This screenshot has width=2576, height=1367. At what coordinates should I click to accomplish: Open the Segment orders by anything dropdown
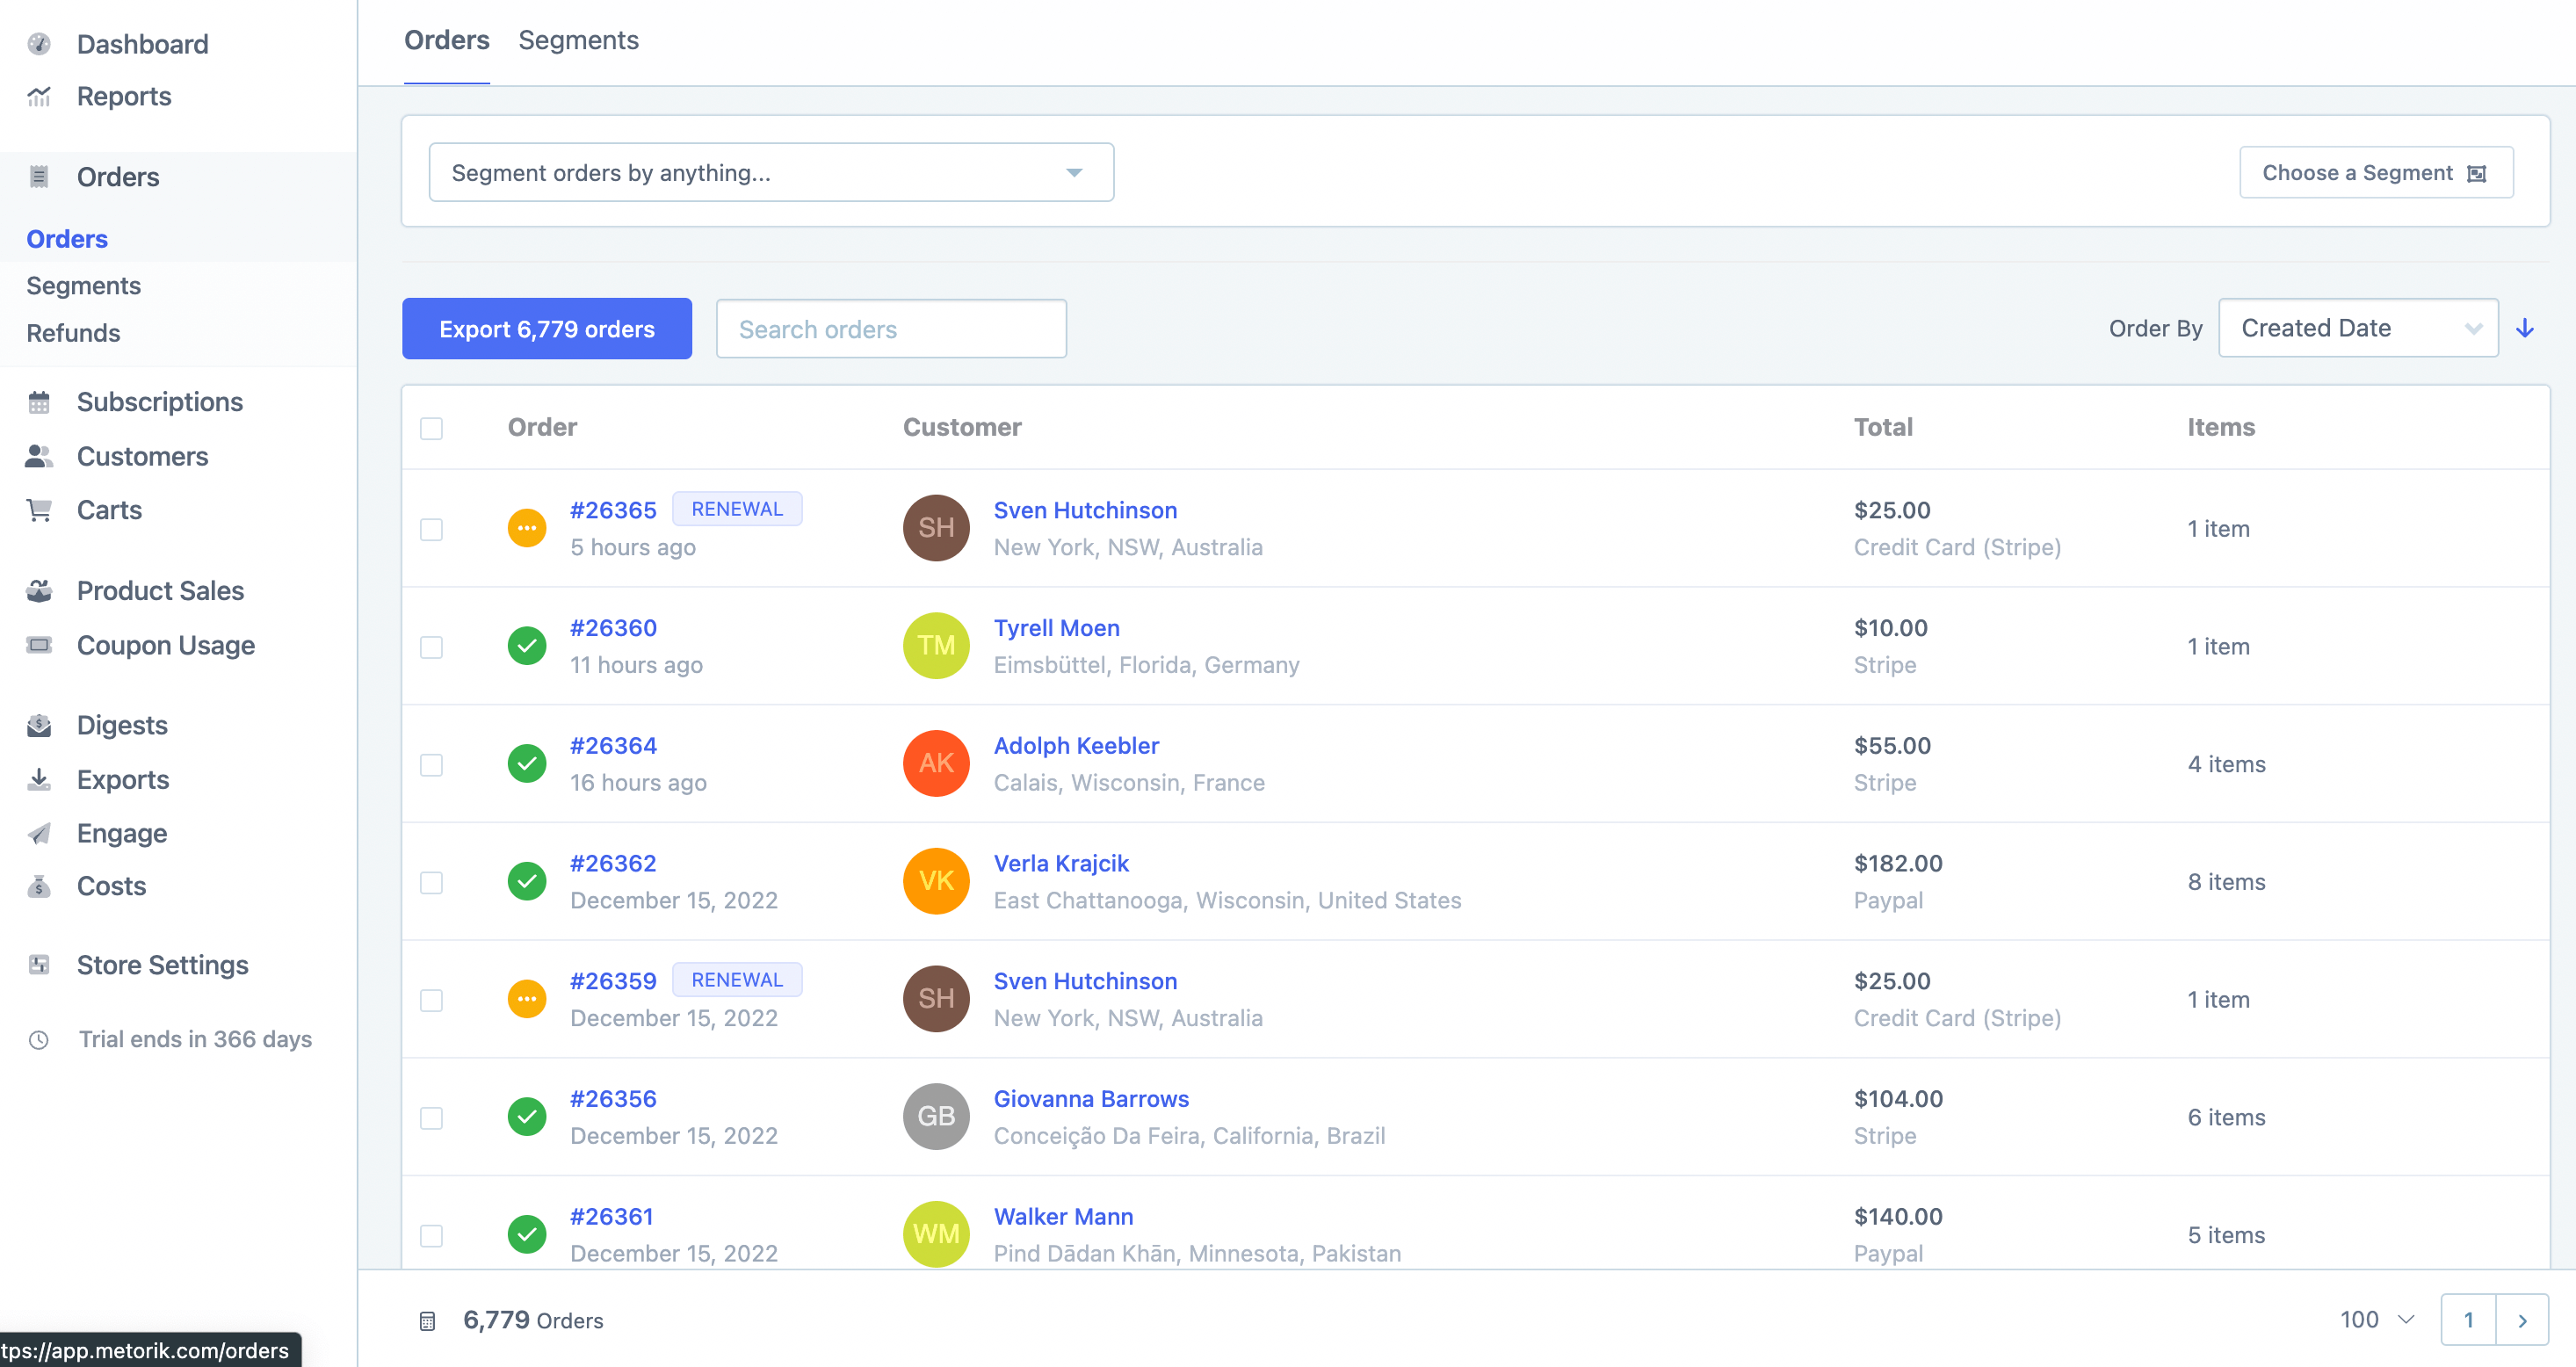[x=770, y=171]
